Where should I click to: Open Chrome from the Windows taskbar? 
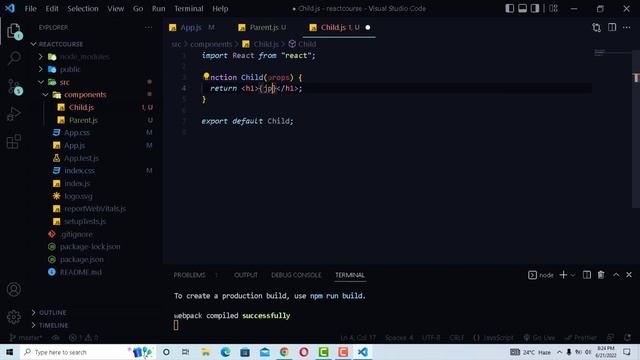coord(284,352)
